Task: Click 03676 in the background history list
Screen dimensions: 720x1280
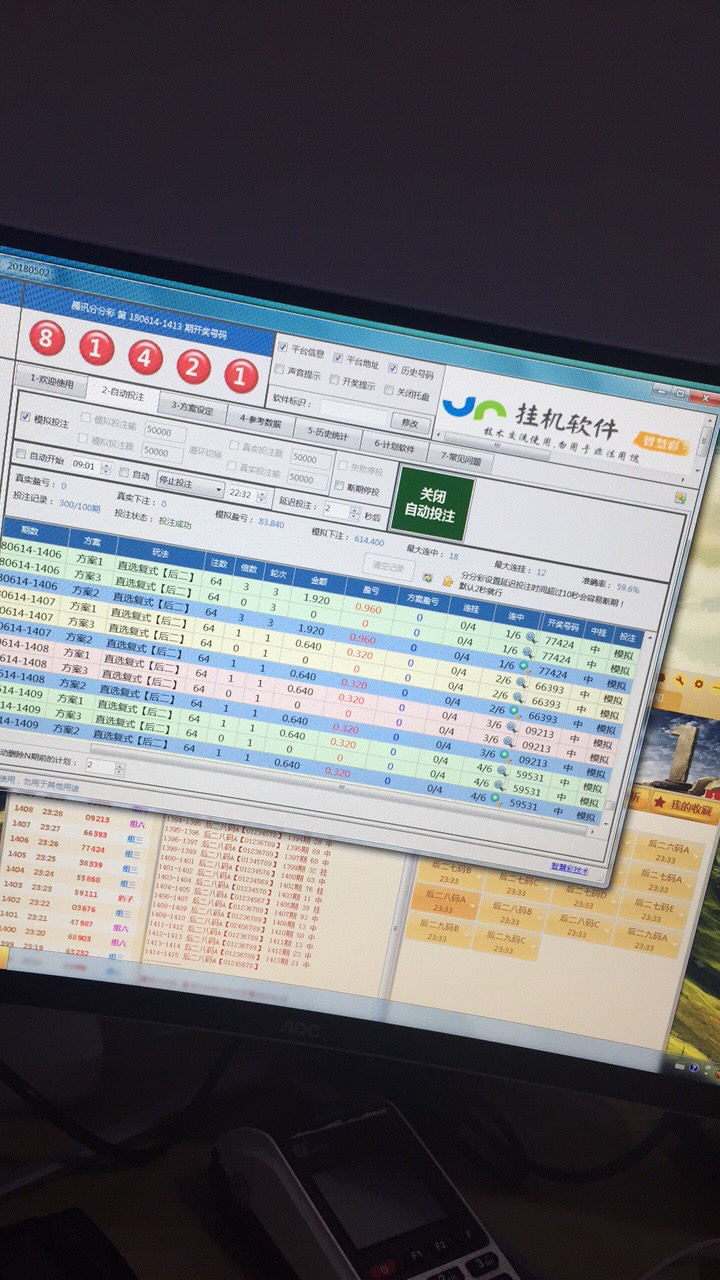Action: (84, 908)
